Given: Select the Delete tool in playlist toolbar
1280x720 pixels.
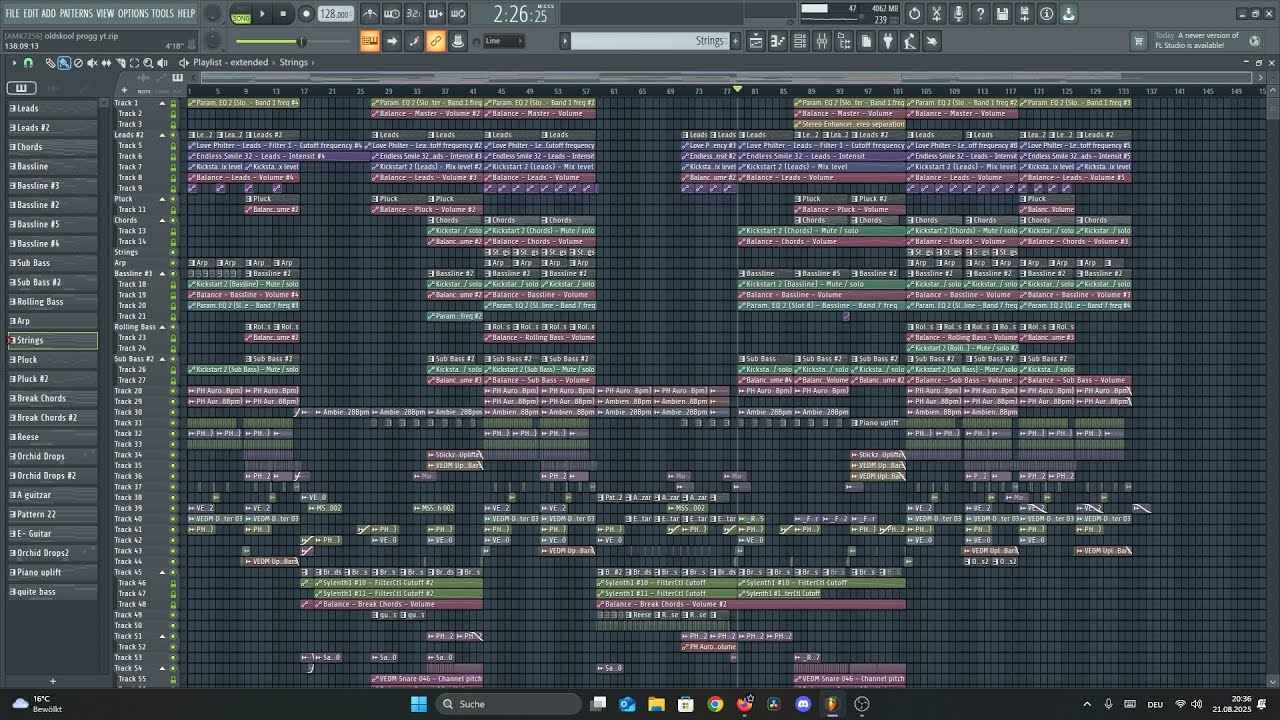Looking at the screenshot, I should 78,63.
